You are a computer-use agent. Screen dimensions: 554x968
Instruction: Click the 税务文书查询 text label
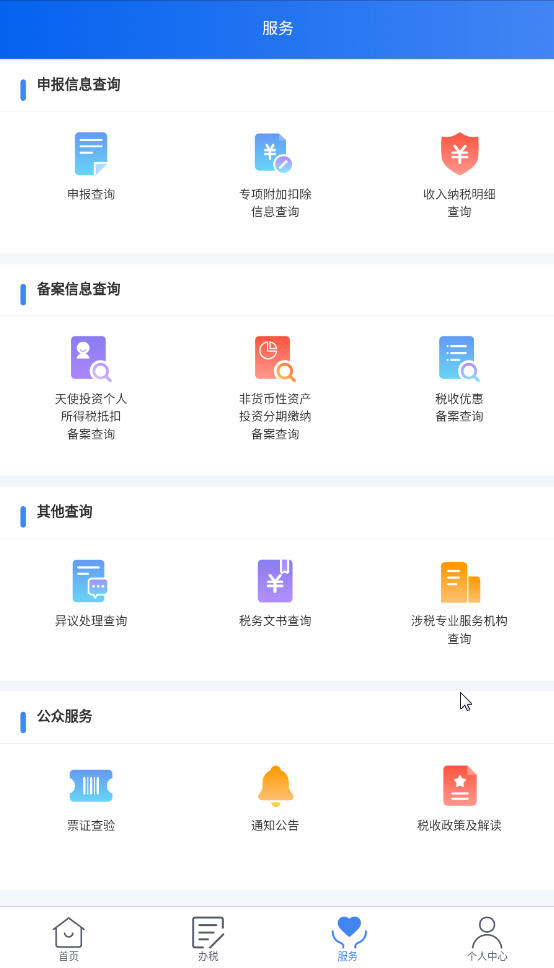[x=275, y=621]
